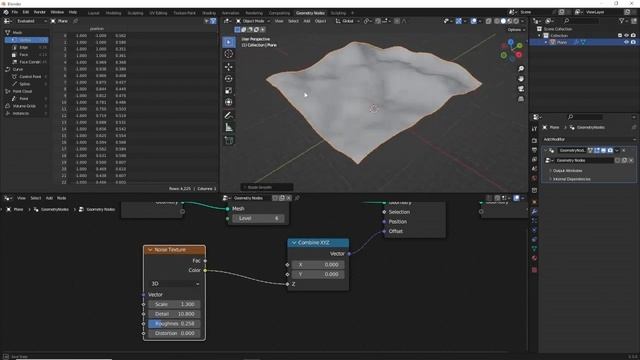The image size is (640, 360).
Task: Open the File menu
Action: (15, 12)
